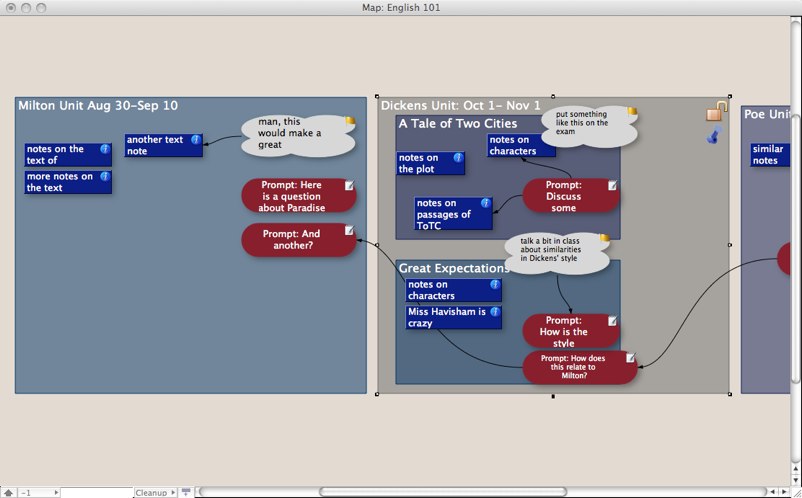
Task: Click the 'Map: English 101' window title
Action: [401, 7]
